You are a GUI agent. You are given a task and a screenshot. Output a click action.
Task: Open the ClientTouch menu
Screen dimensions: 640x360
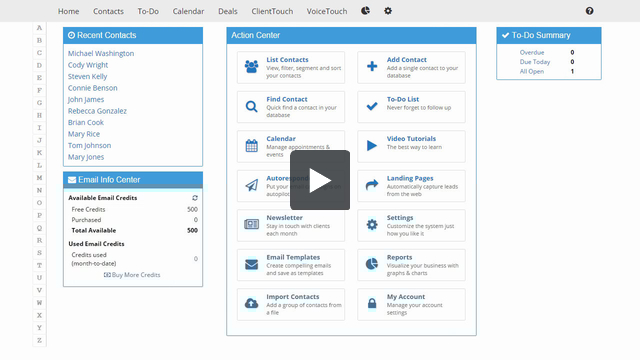click(272, 11)
